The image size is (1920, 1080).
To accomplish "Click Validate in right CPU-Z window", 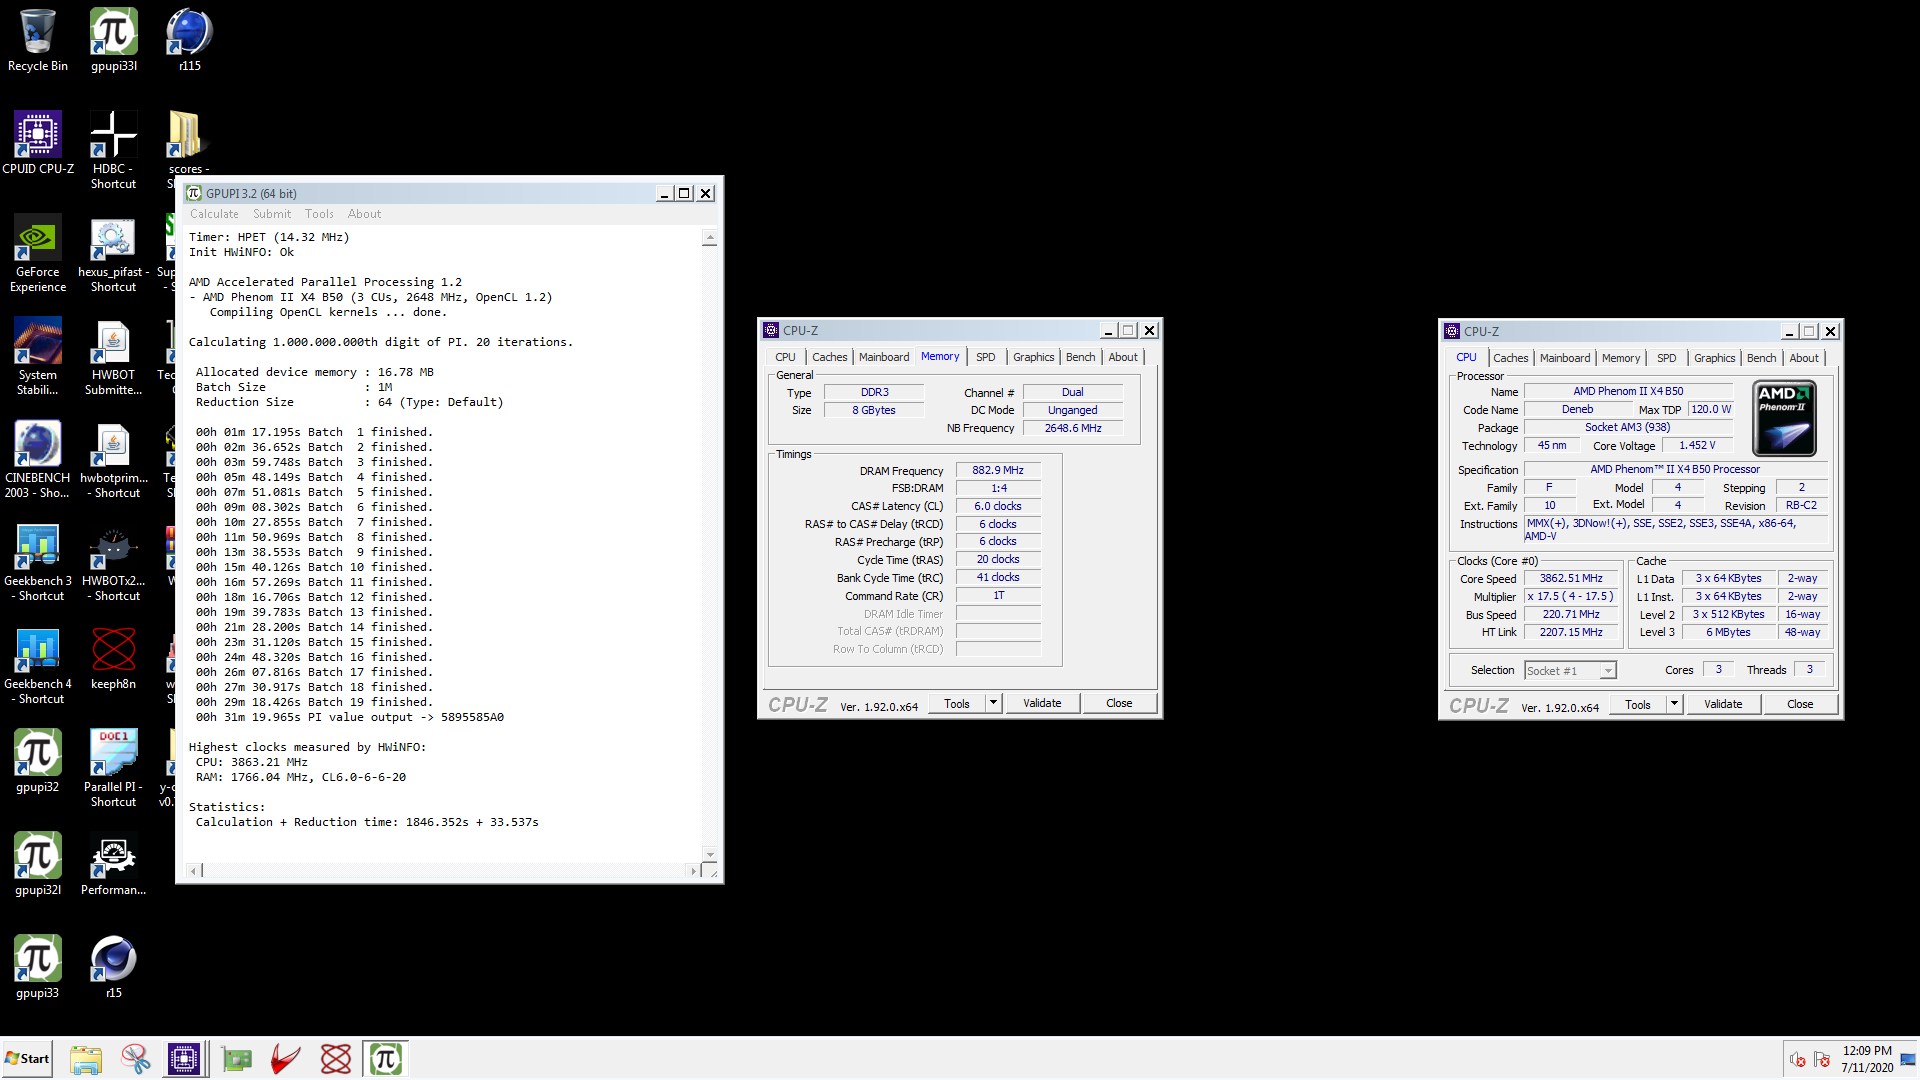I will 1723,704.
